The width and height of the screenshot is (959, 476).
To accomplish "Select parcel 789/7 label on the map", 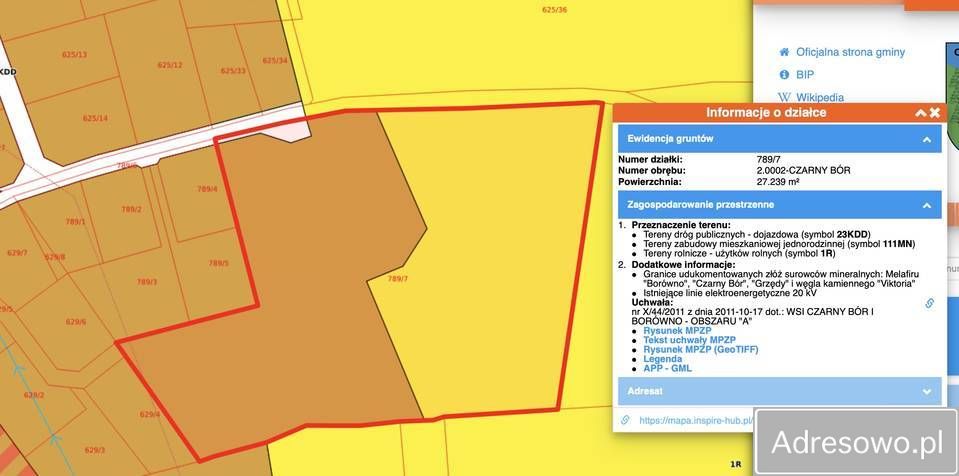I will click(398, 279).
